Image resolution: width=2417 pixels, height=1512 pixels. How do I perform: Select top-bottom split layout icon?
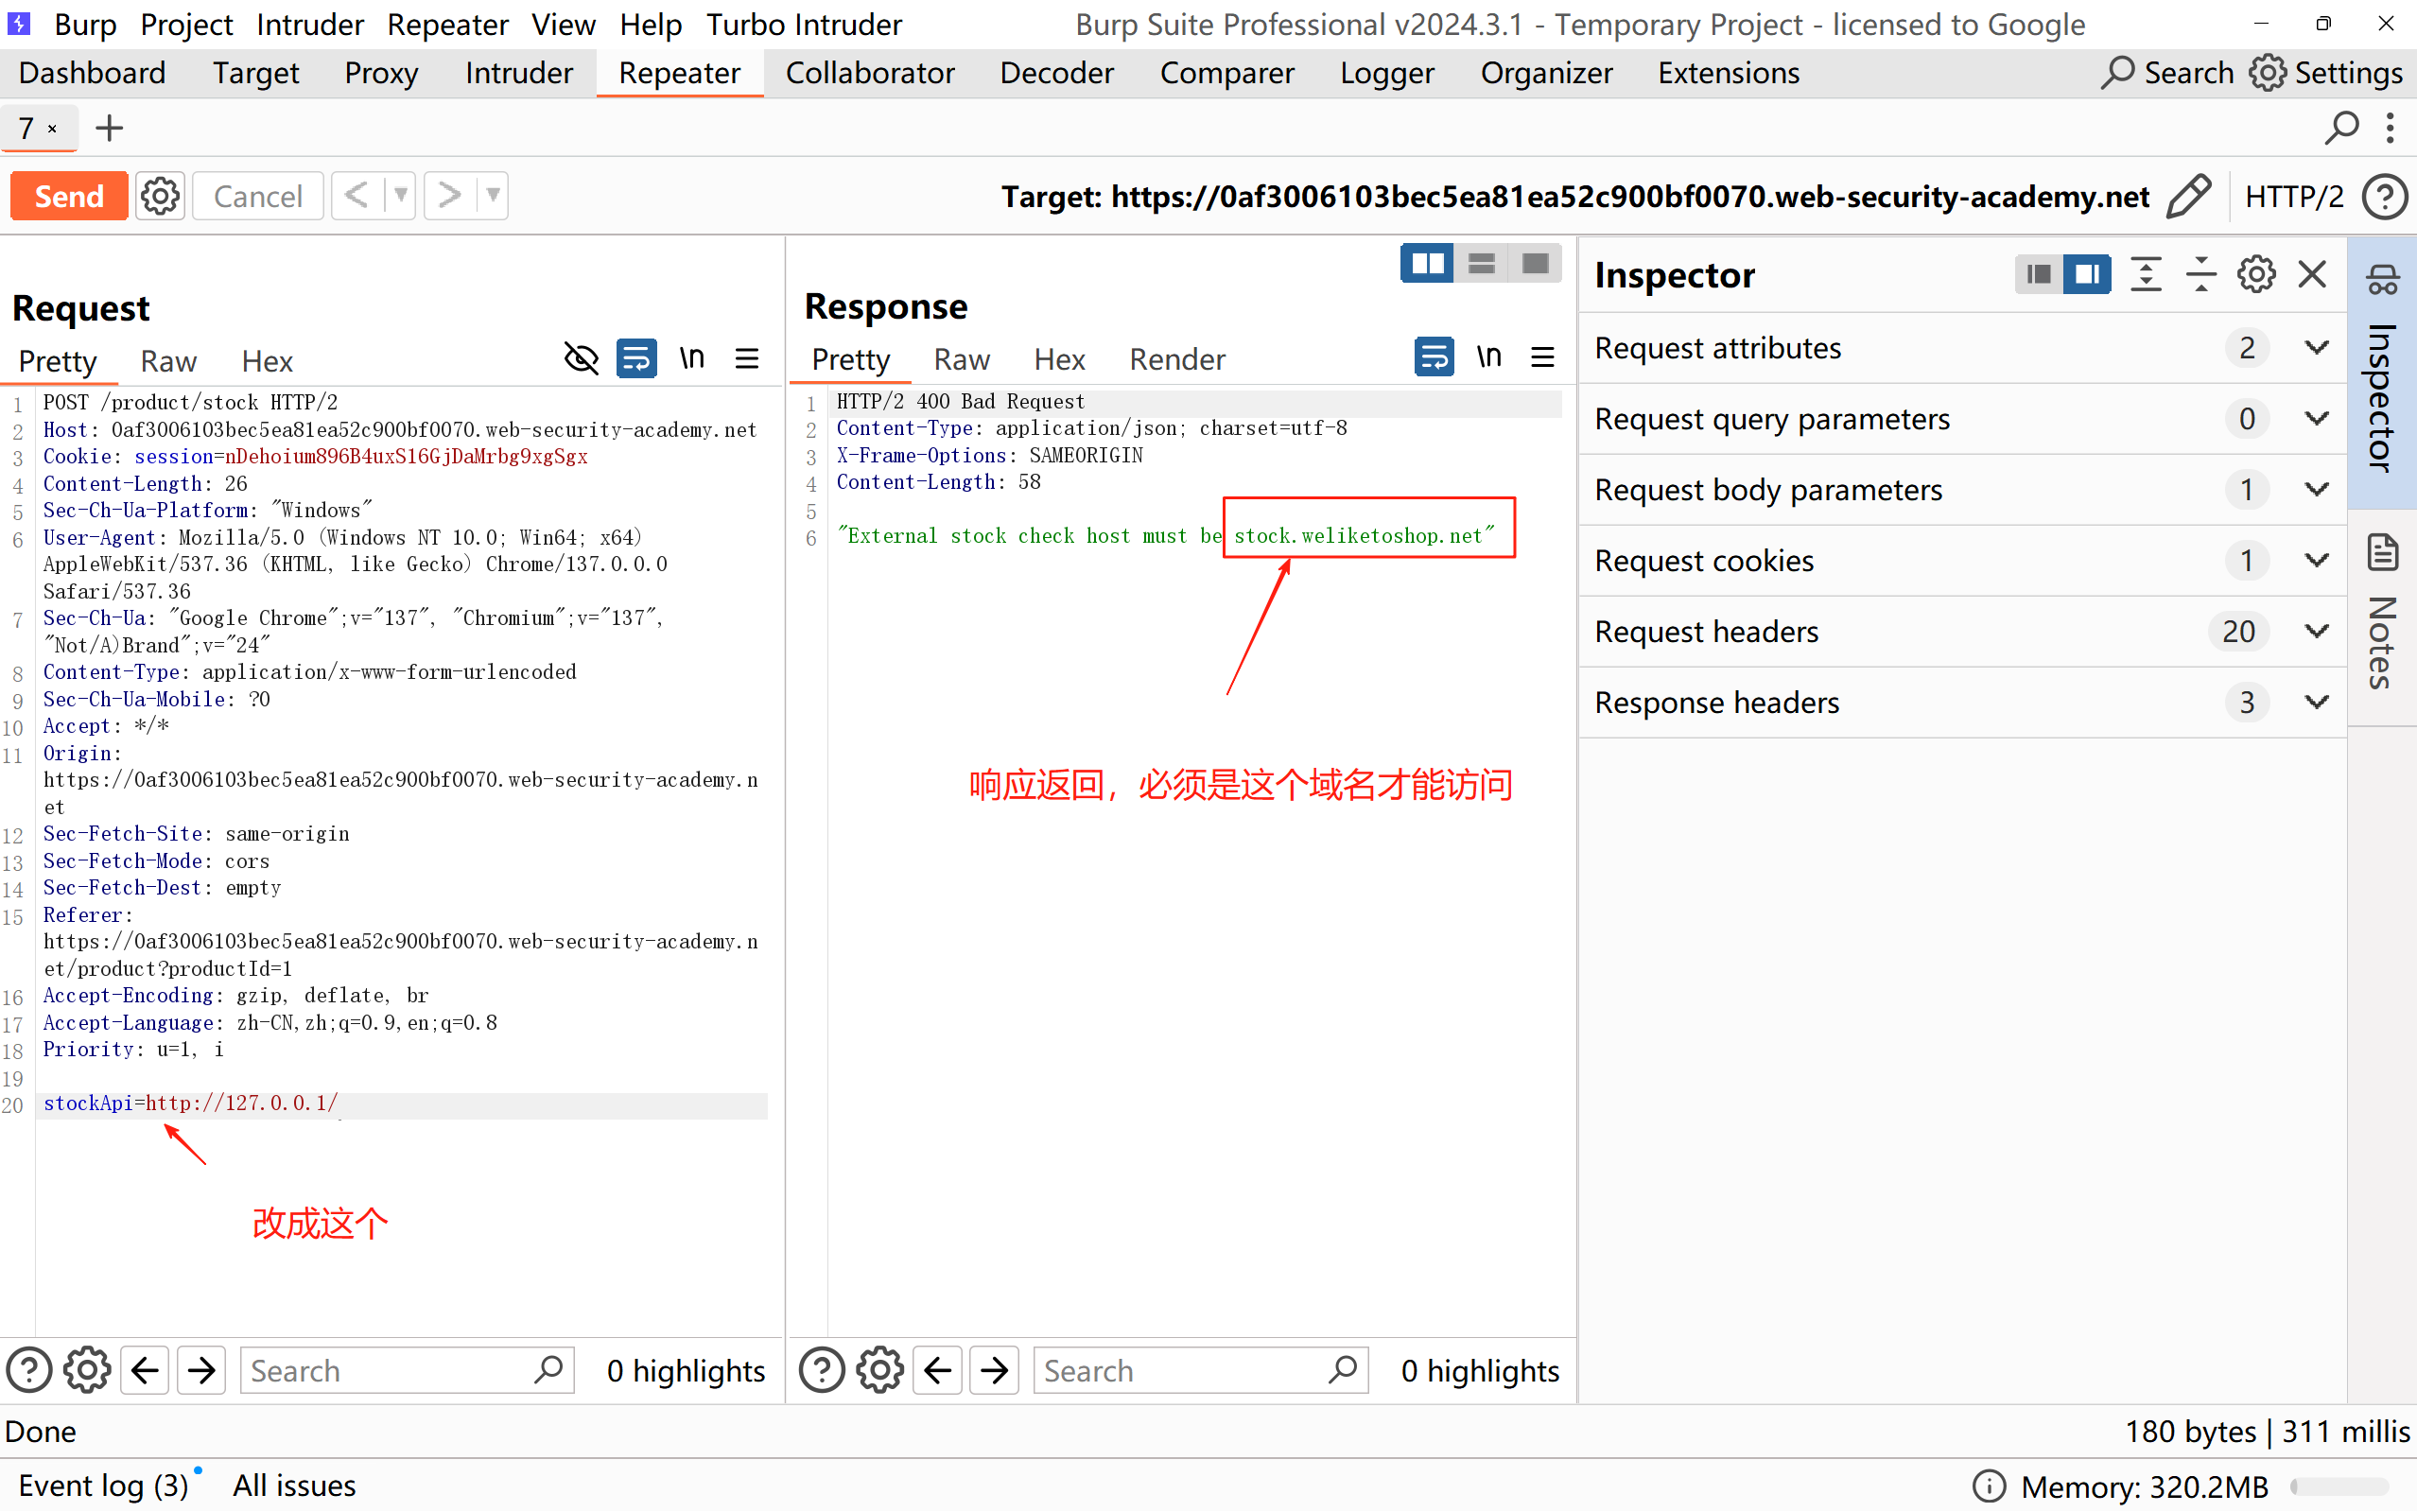point(1481,264)
